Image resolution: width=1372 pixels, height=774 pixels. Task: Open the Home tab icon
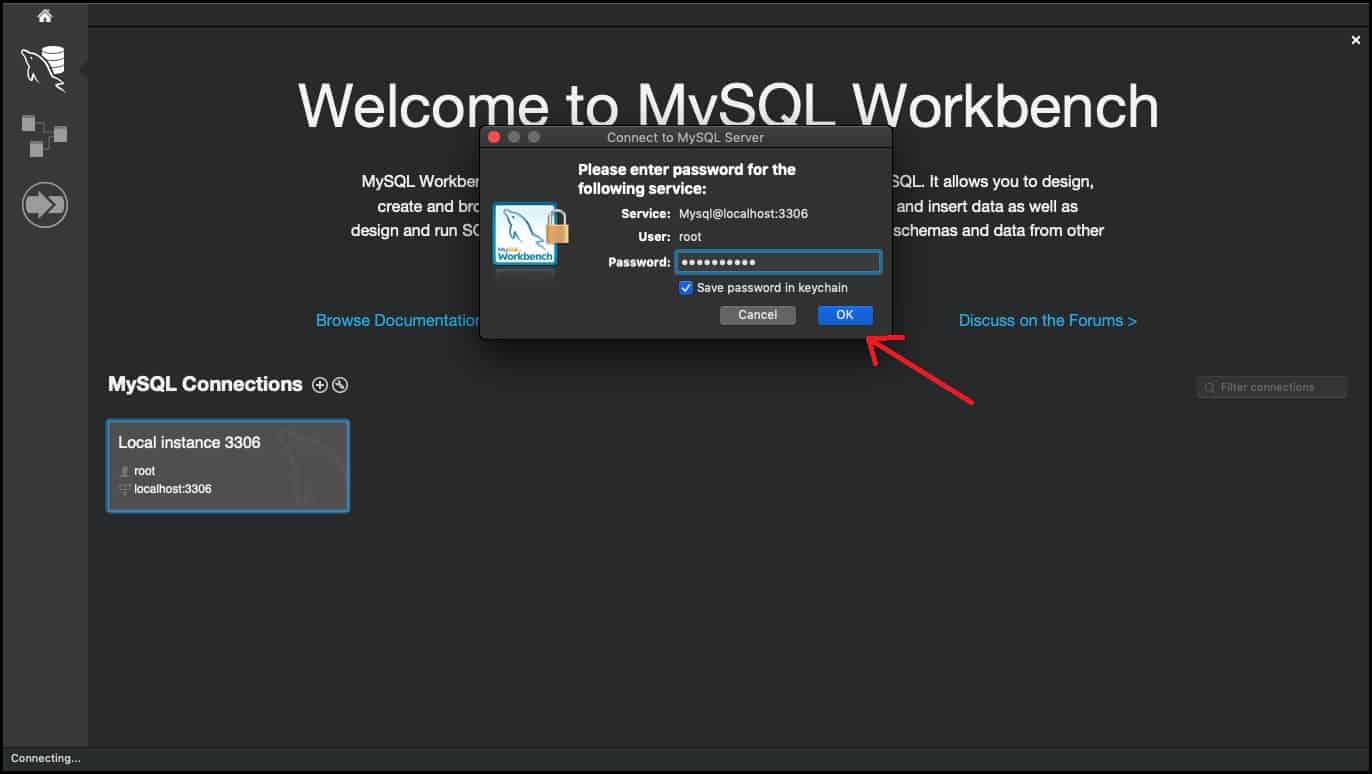pos(45,15)
